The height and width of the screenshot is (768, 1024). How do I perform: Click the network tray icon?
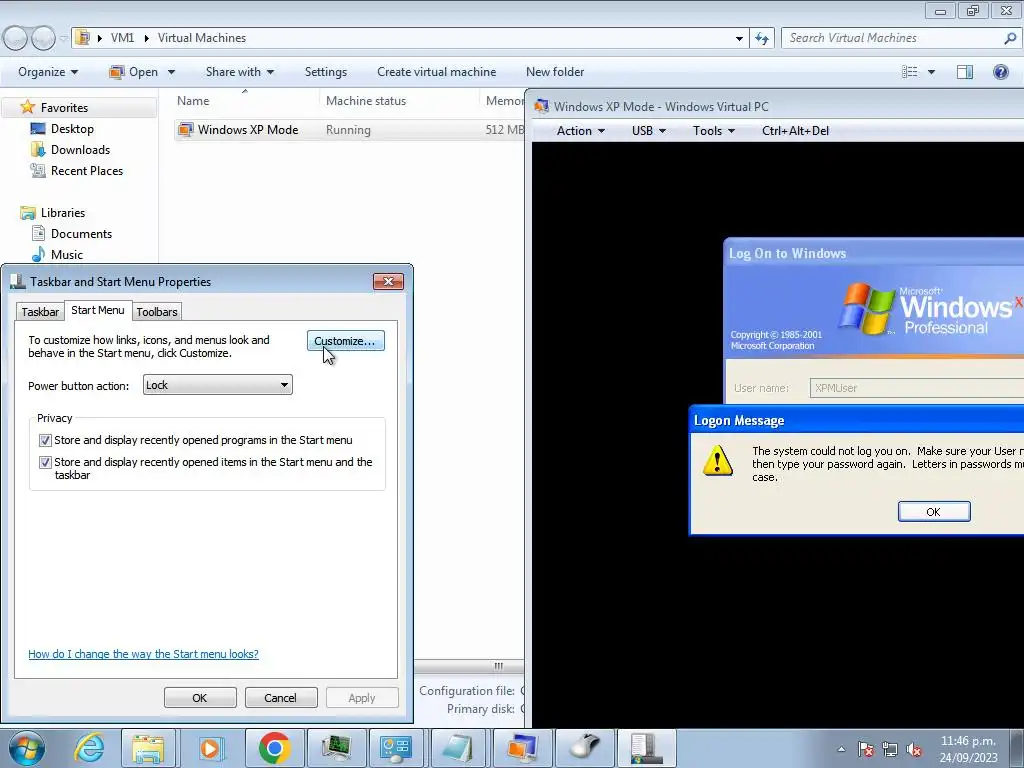coord(889,750)
